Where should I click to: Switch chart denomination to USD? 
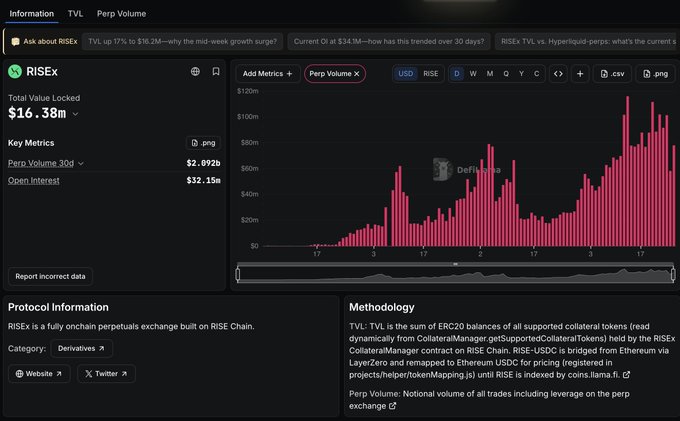point(405,74)
